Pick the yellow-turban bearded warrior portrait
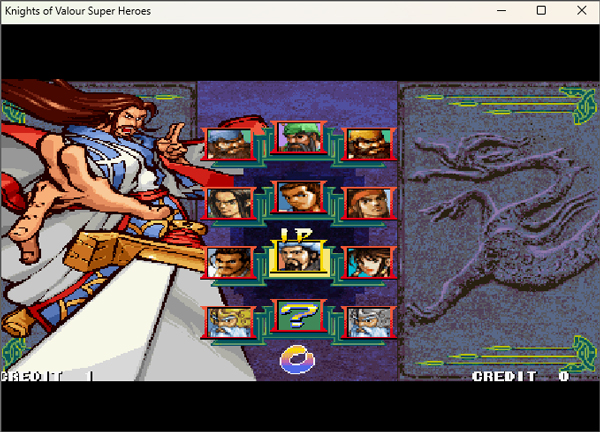The height and width of the screenshot is (432, 600). [x=369, y=144]
